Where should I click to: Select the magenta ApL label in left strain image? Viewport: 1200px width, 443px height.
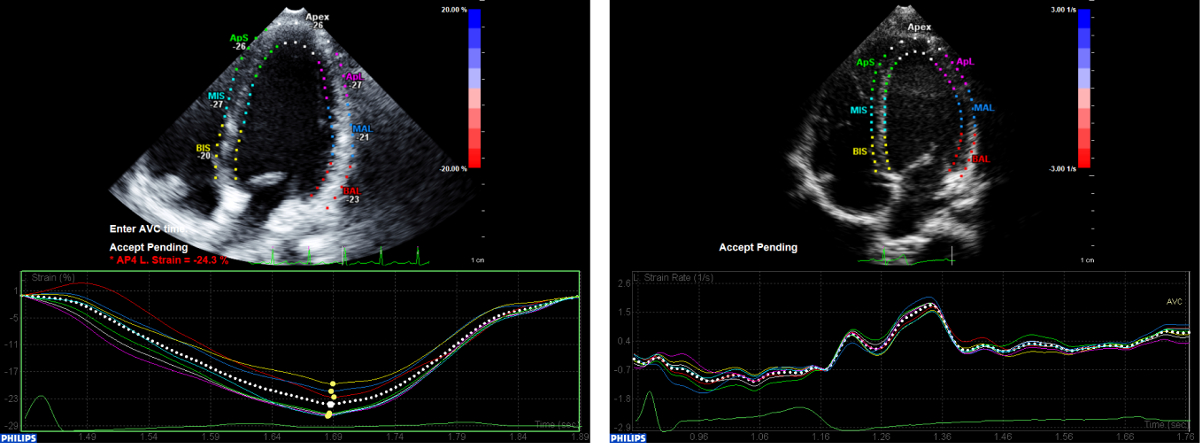[354, 76]
